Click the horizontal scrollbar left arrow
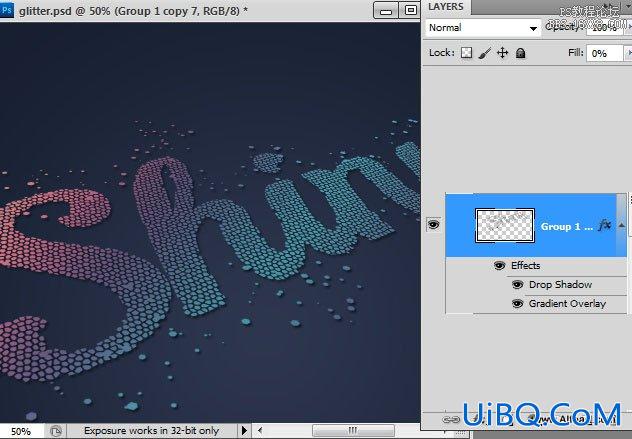632x439 pixels. coord(260,431)
